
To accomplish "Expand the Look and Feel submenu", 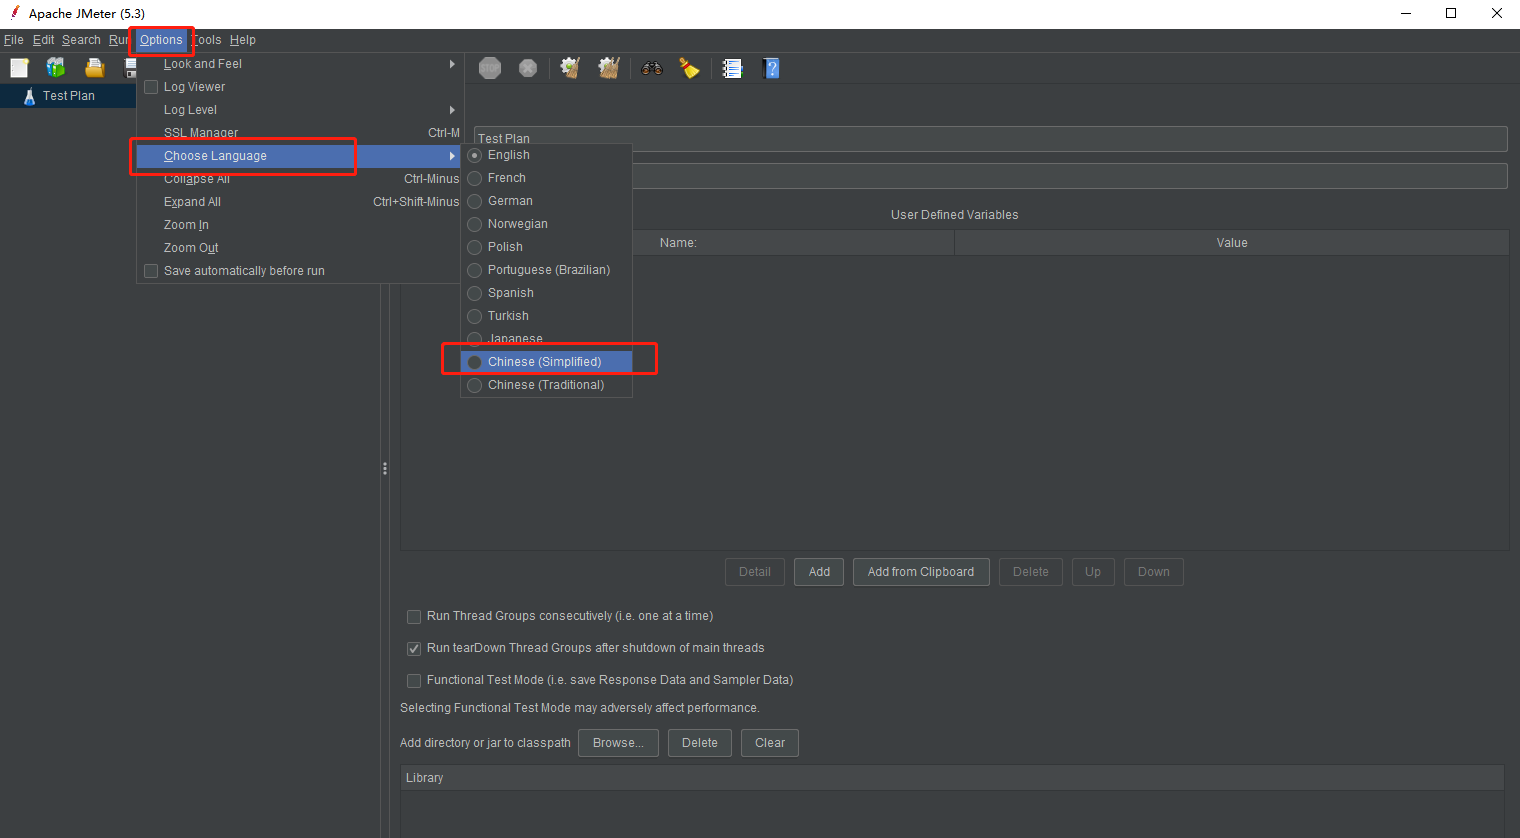I will (298, 64).
